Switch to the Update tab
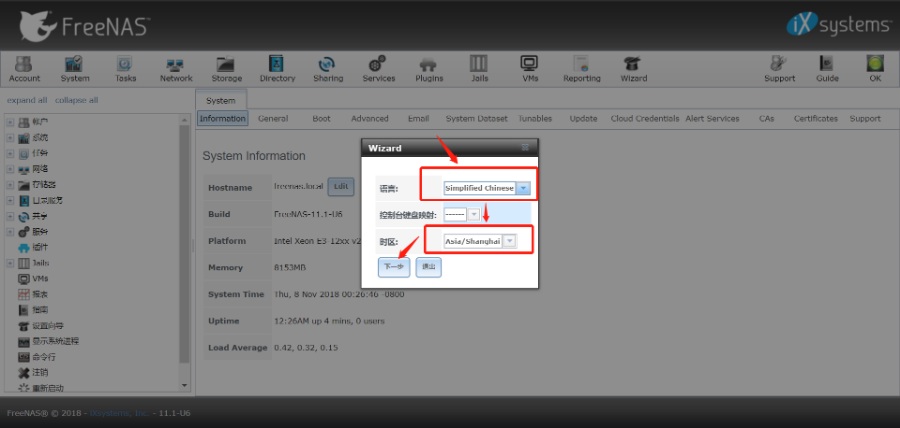Image resolution: width=900 pixels, height=428 pixels. pos(583,119)
